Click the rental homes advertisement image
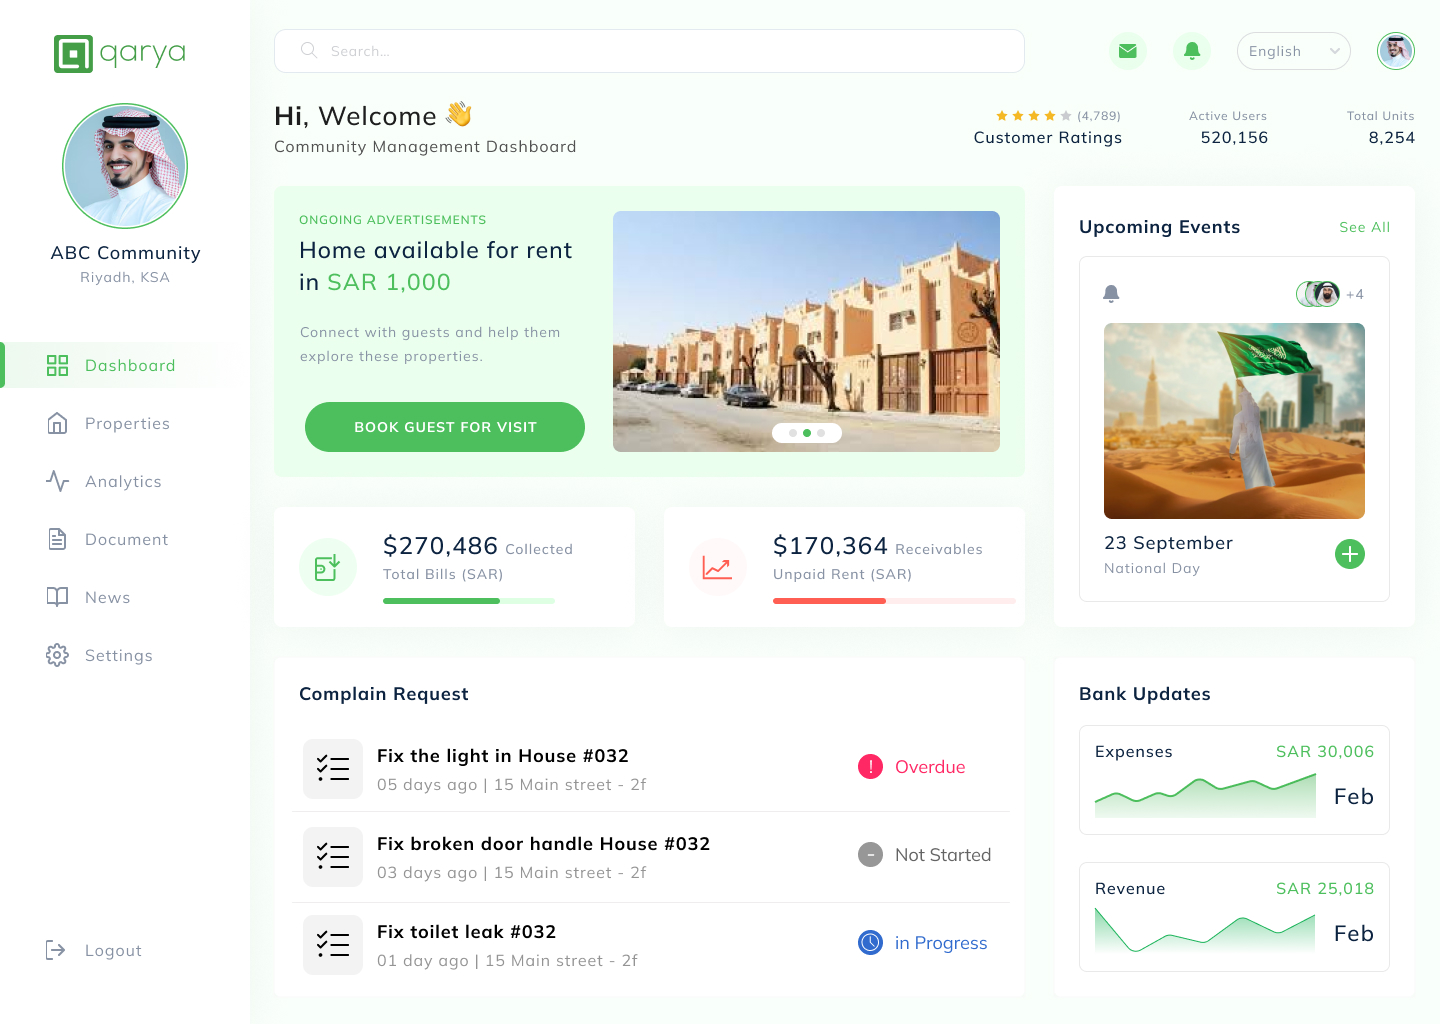 click(806, 331)
